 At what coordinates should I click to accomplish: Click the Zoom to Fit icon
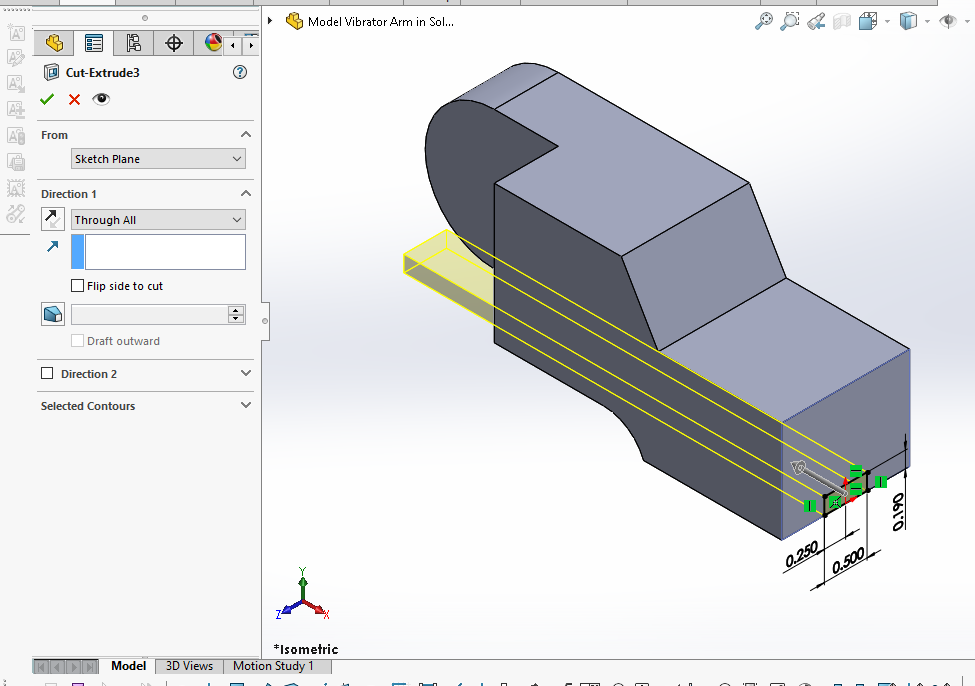click(x=764, y=21)
